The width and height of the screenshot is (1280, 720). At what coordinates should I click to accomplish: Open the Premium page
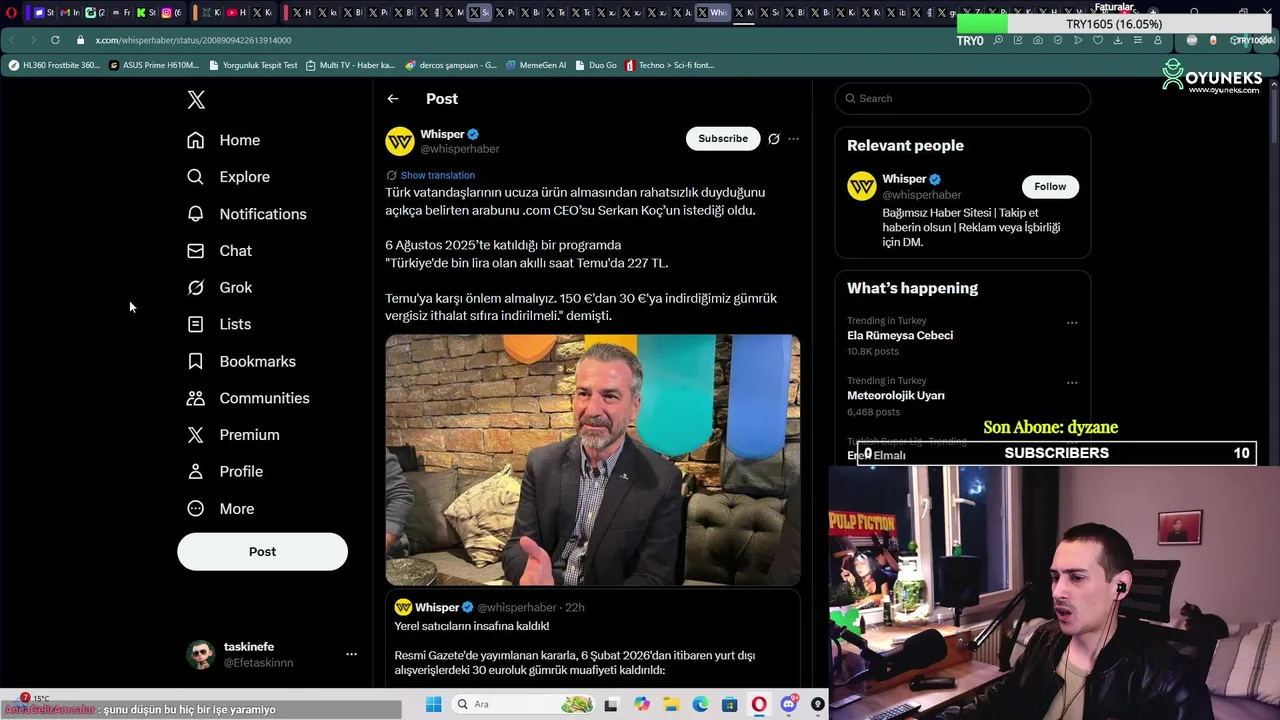click(234, 435)
